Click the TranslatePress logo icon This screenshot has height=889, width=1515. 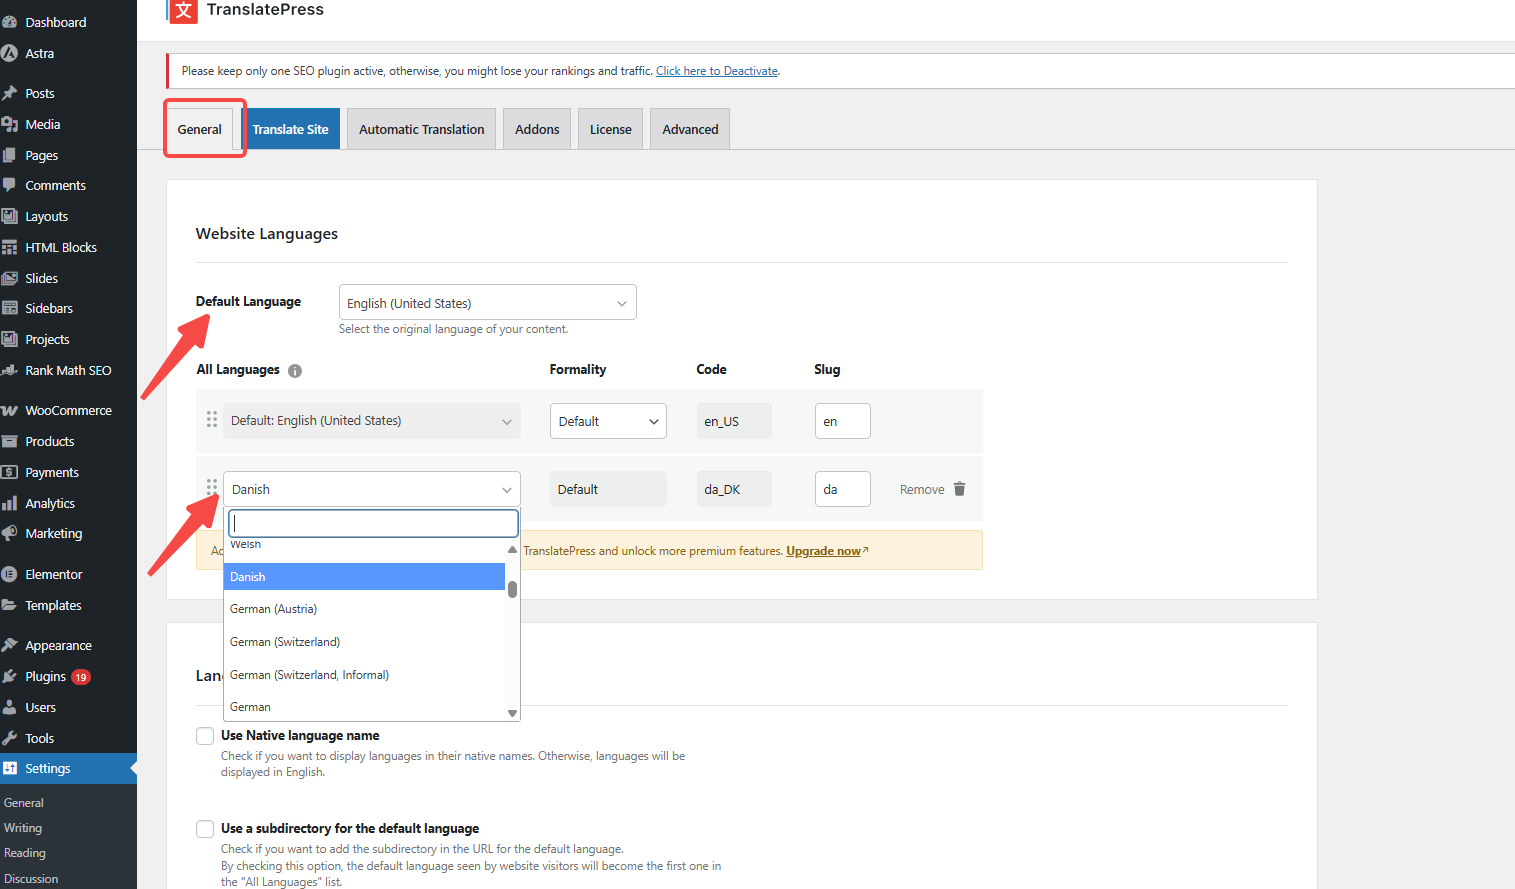(x=183, y=11)
